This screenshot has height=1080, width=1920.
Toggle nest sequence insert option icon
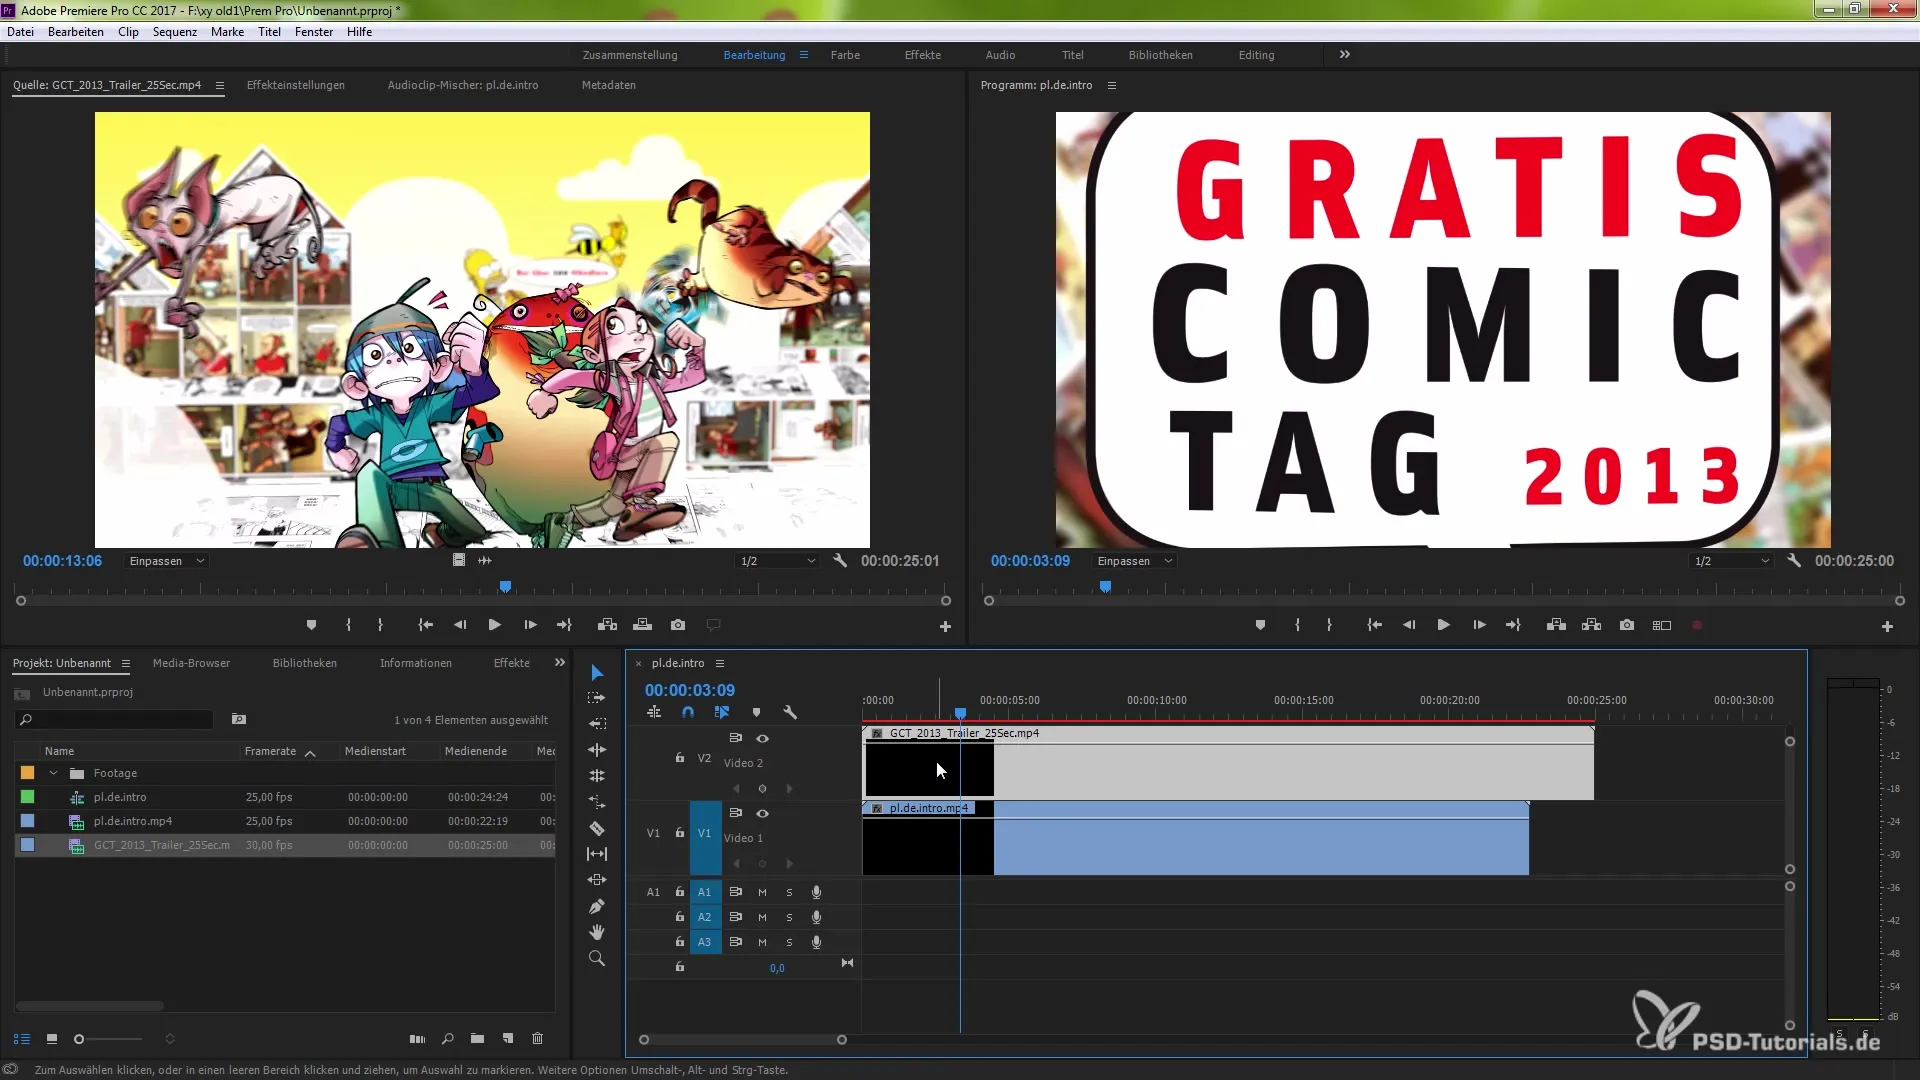pos(654,712)
